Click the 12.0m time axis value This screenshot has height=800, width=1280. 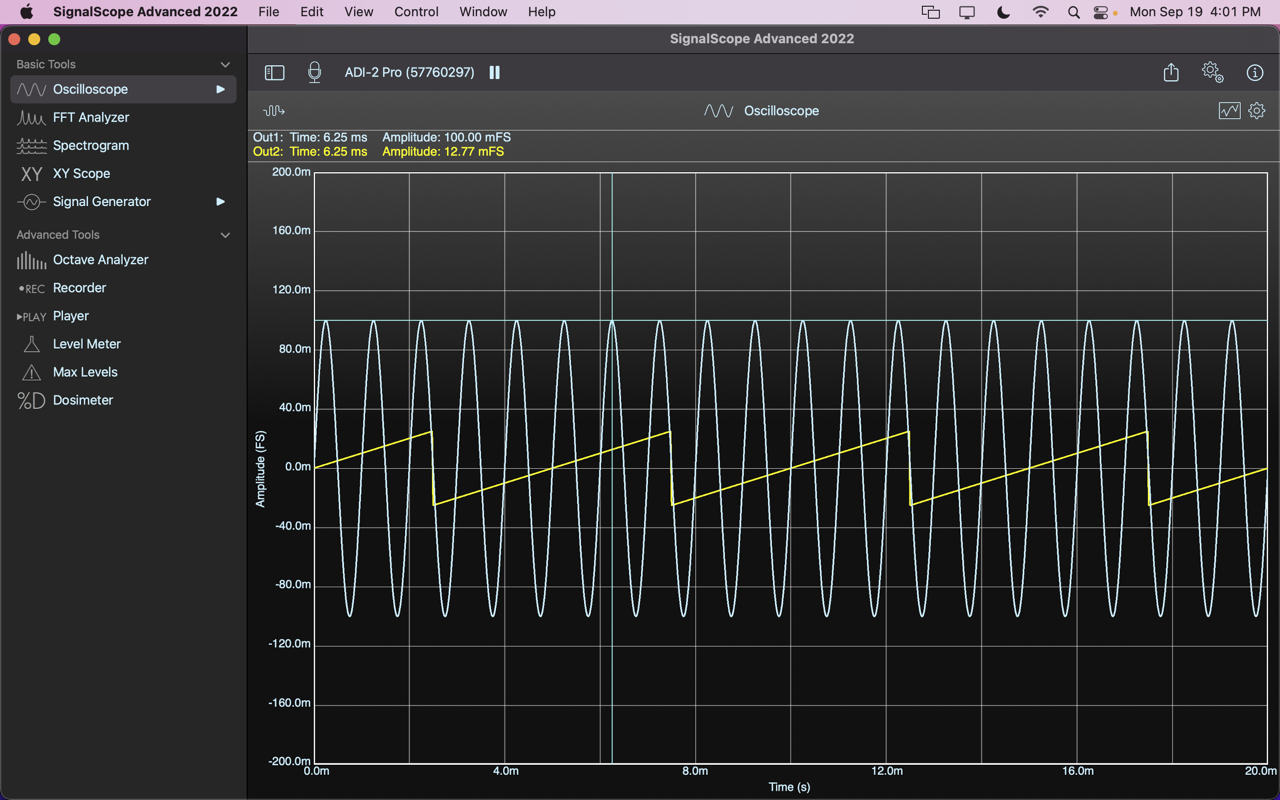(886, 771)
